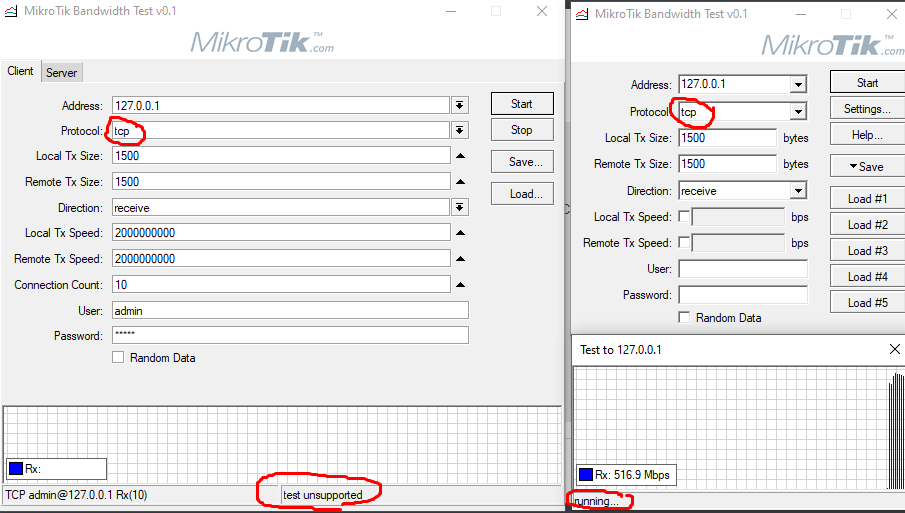This screenshot has height=513, width=905.
Task: Click the blue Rx 516.9 Mbps legend swatch
Action: pos(586,474)
